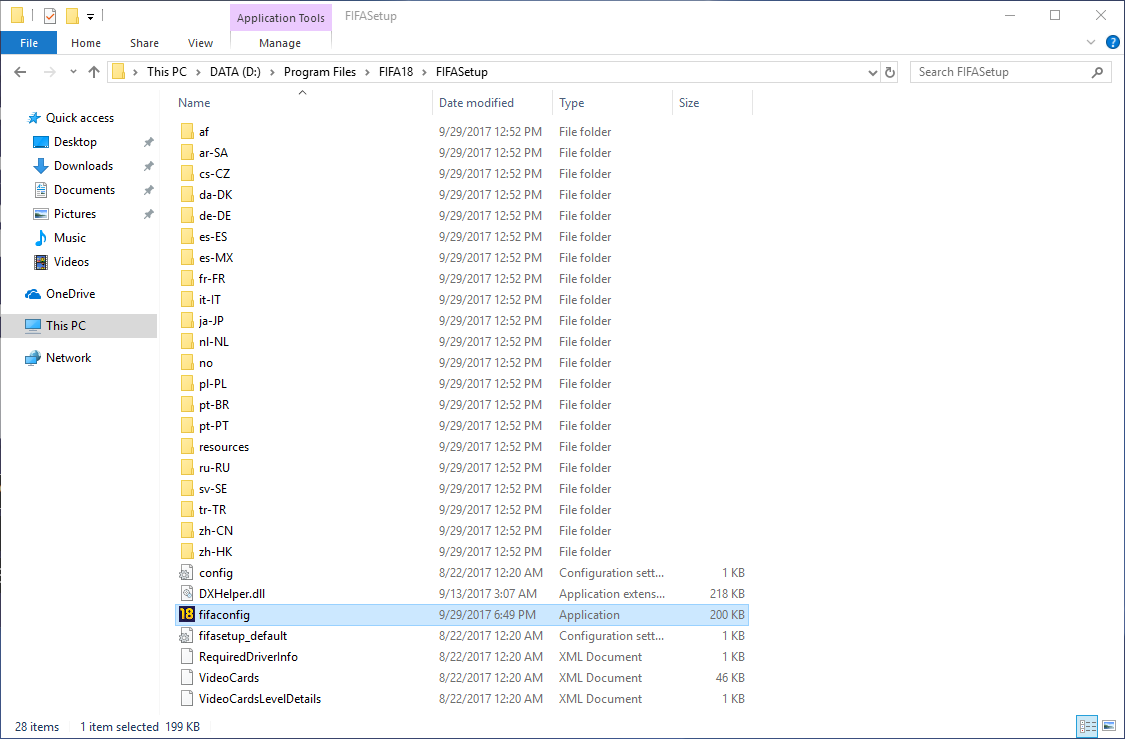Select the ru-RU folder name
This screenshot has width=1125, height=739.
point(214,467)
